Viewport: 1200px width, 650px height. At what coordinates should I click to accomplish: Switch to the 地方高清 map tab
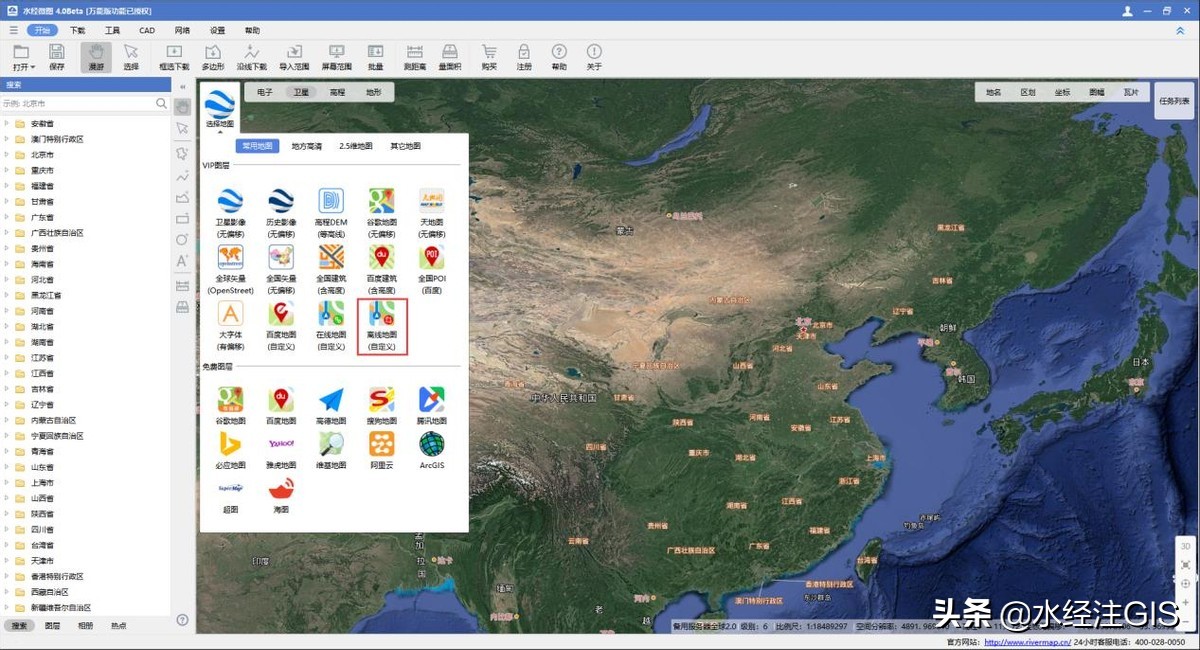306,146
